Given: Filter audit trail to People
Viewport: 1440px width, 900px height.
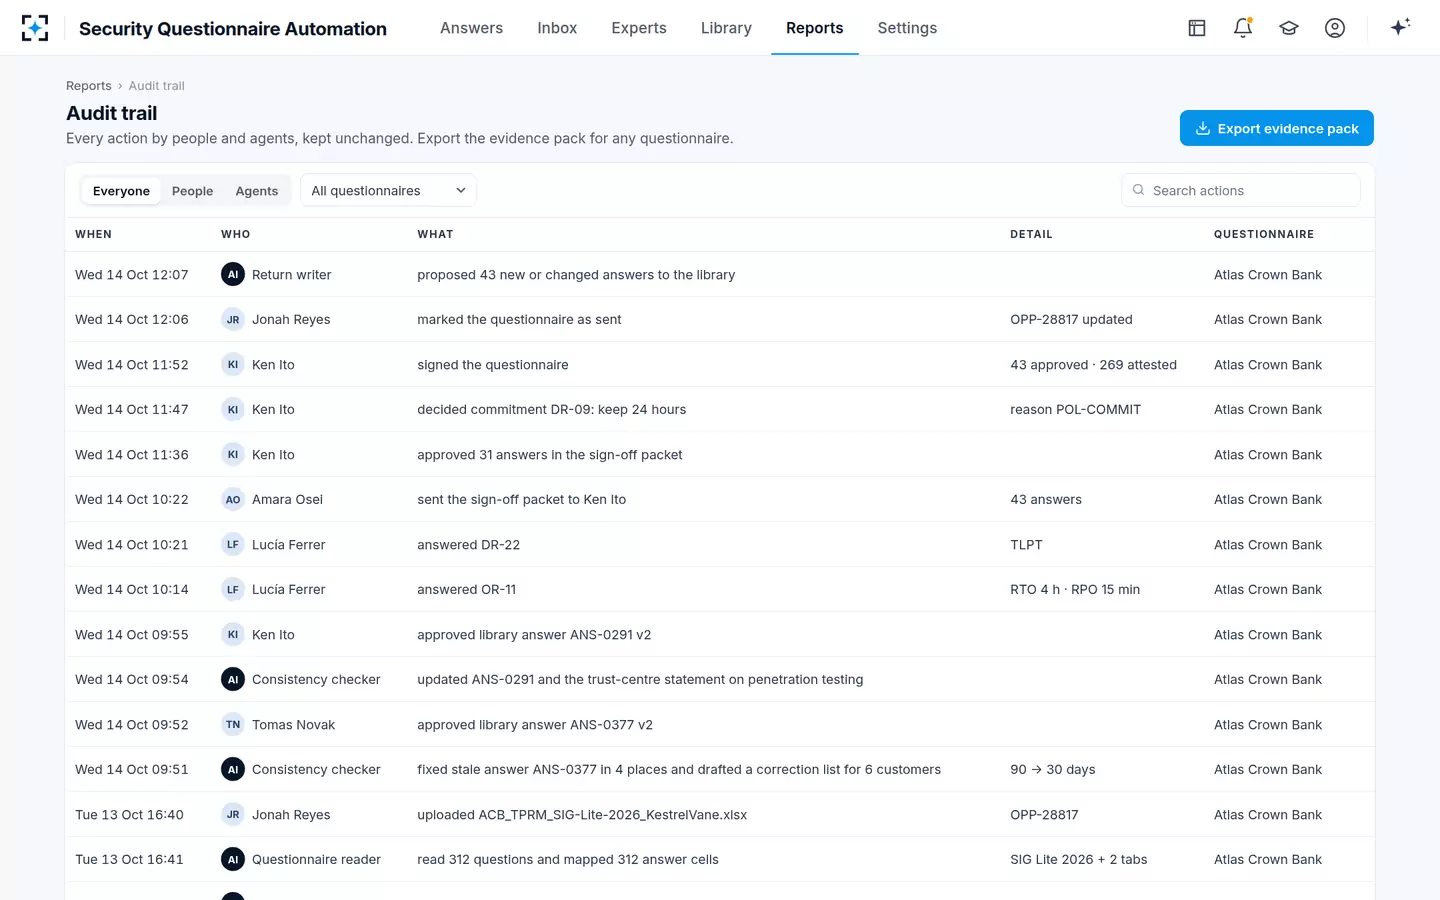Looking at the screenshot, I should (192, 191).
